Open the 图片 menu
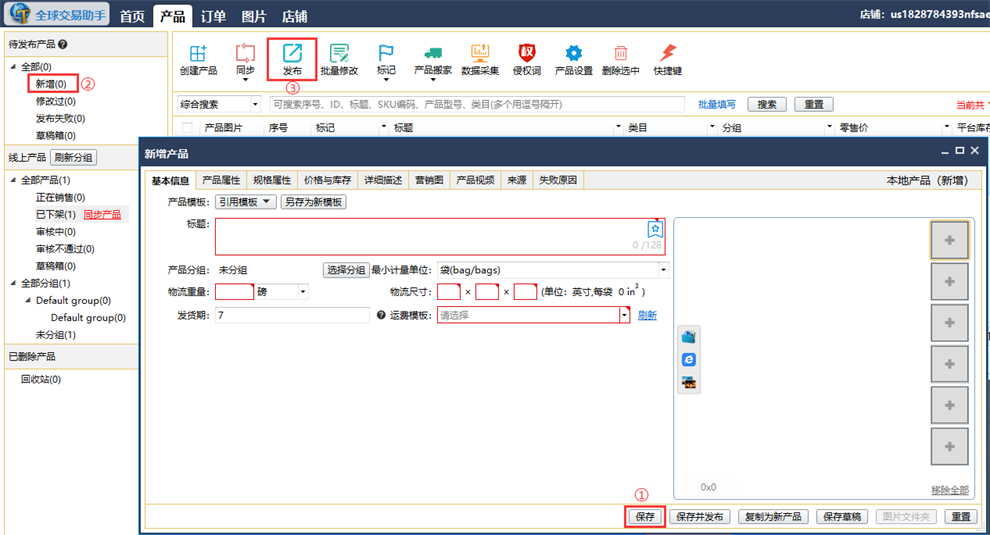Image resolution: width=990 pixels, height=535 pixels. click(254, 16)
